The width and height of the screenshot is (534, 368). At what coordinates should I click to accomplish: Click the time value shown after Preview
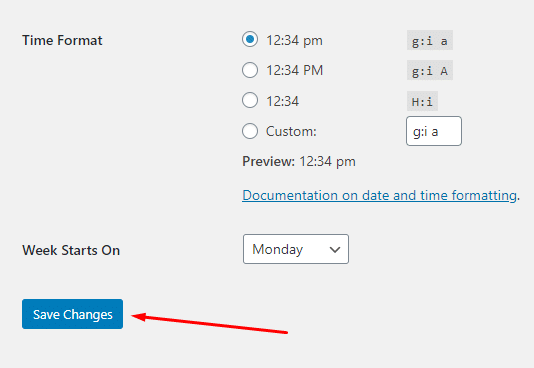click(327, 162)
